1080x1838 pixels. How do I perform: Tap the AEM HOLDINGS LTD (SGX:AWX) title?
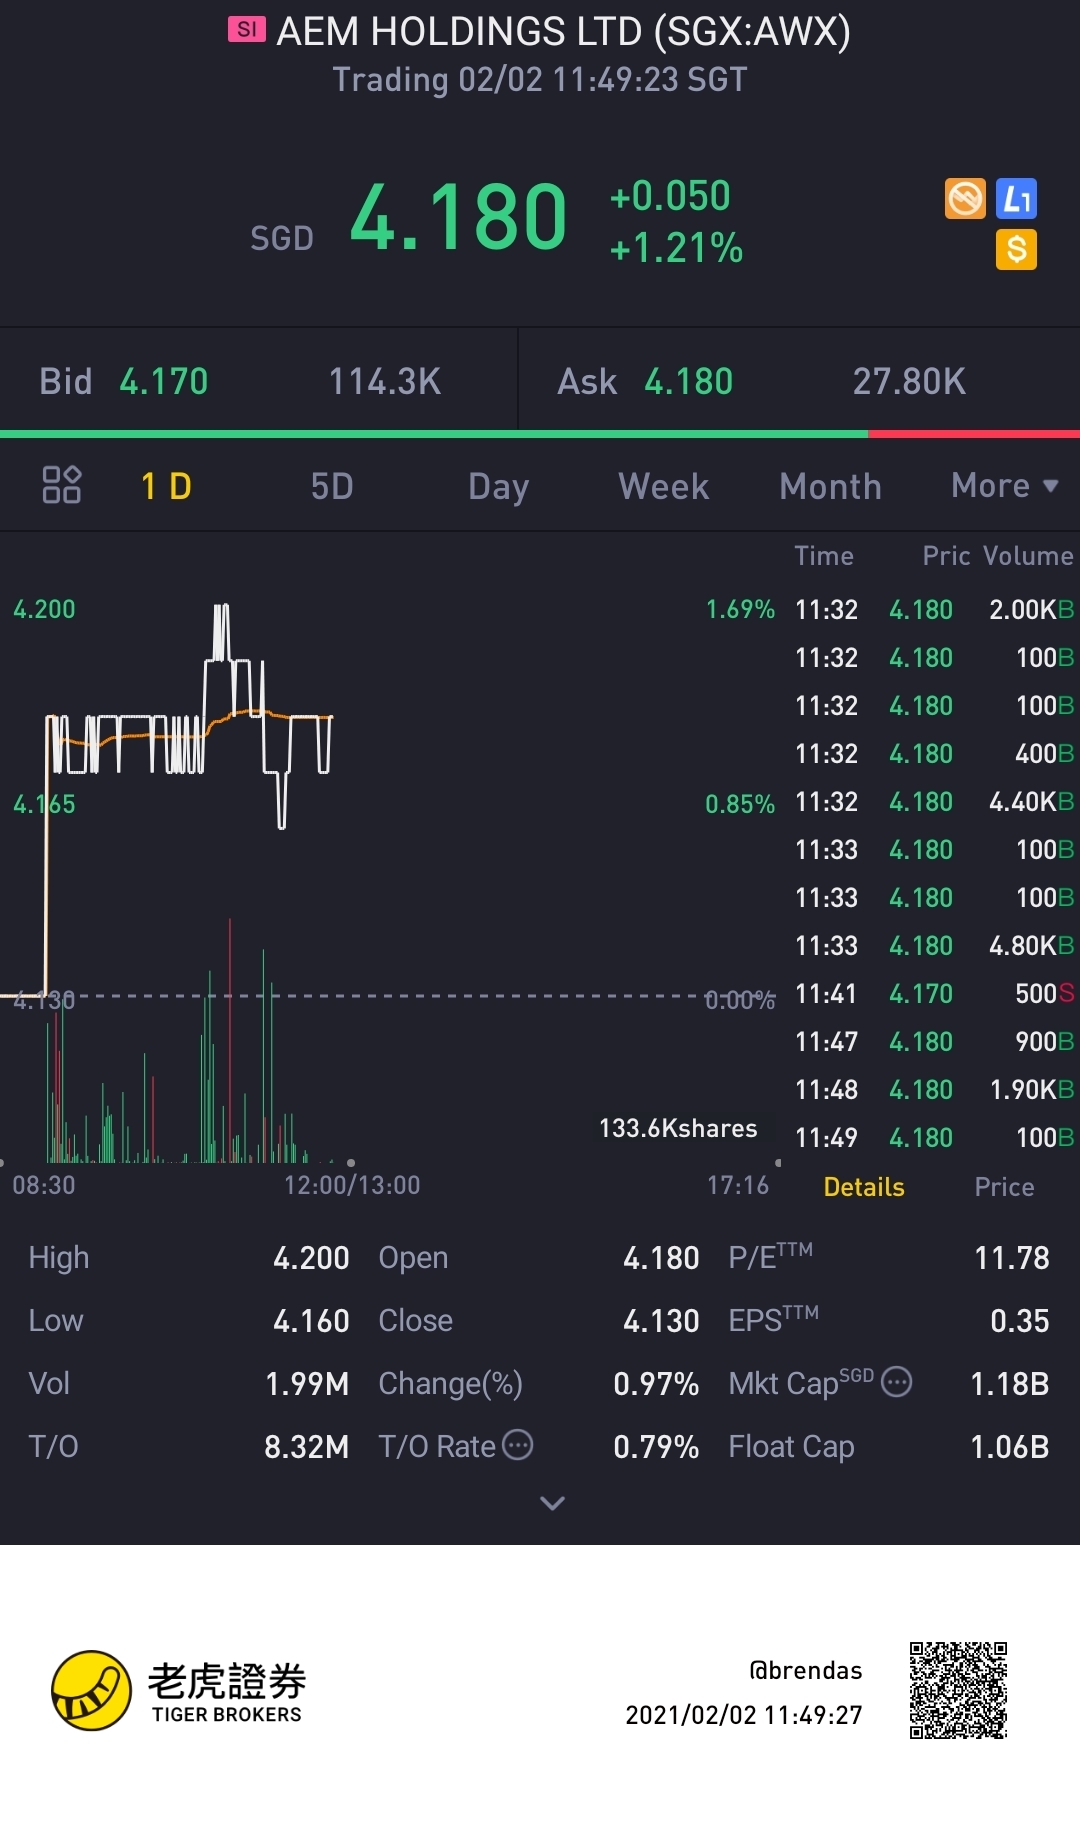563,32
